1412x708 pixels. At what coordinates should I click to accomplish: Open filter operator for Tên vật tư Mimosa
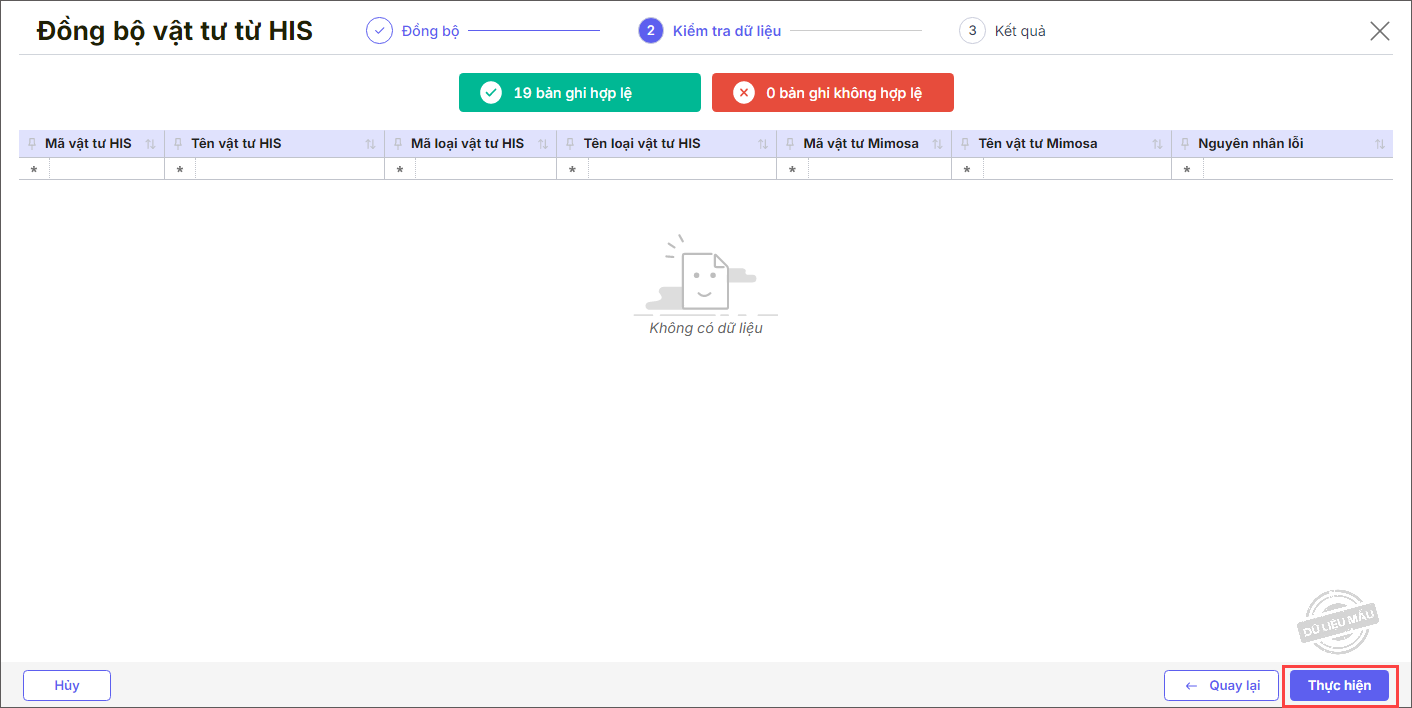(968, 170)
